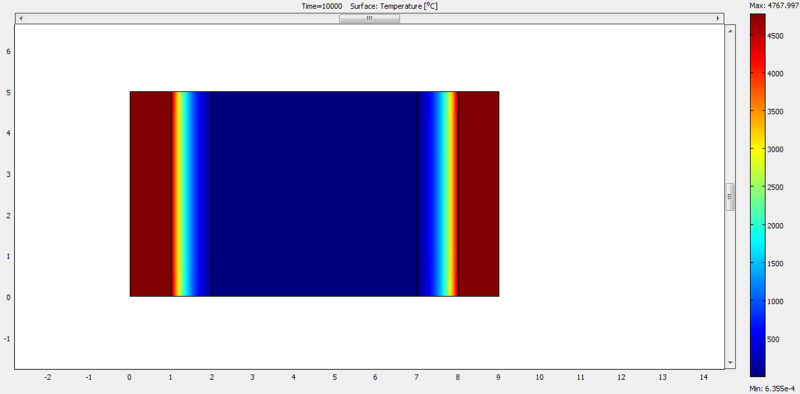Click the right dark red heated region

tap(479, 194)
